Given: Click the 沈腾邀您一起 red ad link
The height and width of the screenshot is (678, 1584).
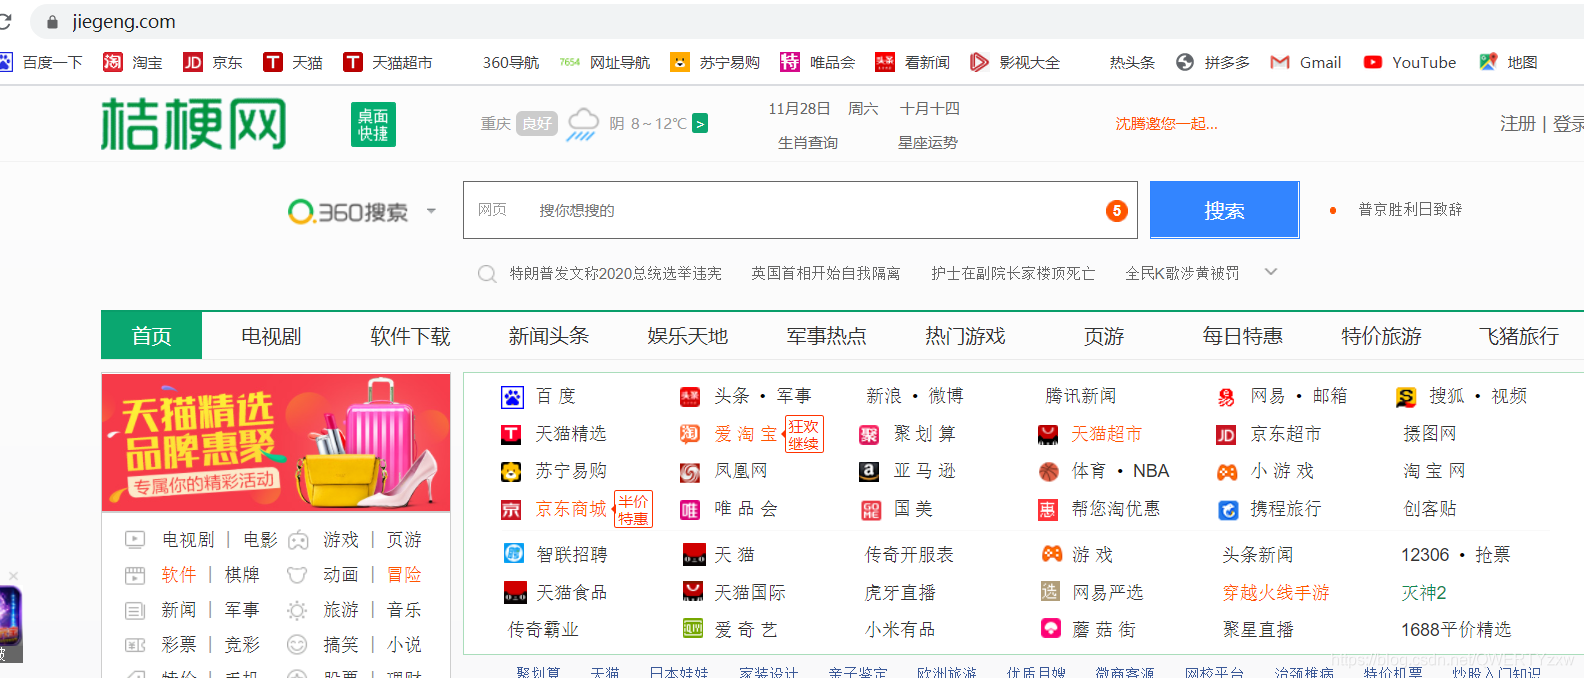Looking at the screenshot, I should pyautogui.click(x=1166, y=124).
